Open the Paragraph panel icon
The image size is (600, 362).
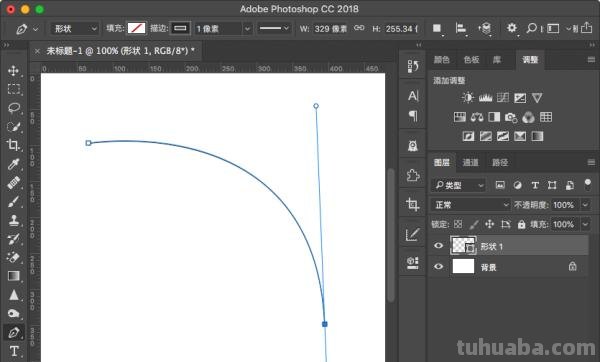click(x=413, y=116)
